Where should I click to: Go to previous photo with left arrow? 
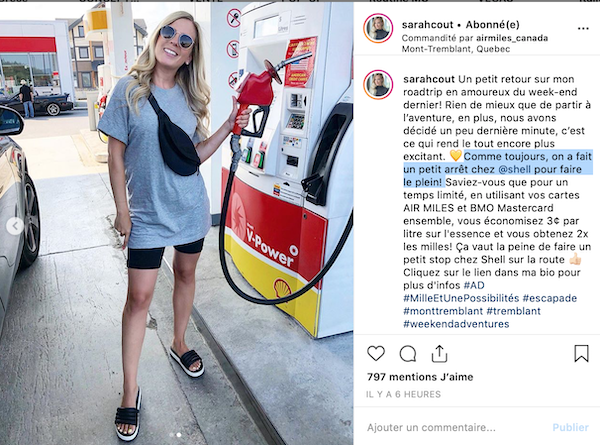[15, 226]
